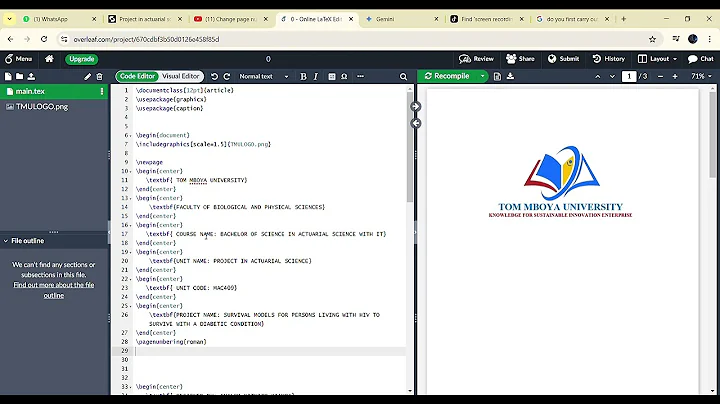720x404 pixels.
Task: Collapse the File outline section
Action: [x=6, y=241]
